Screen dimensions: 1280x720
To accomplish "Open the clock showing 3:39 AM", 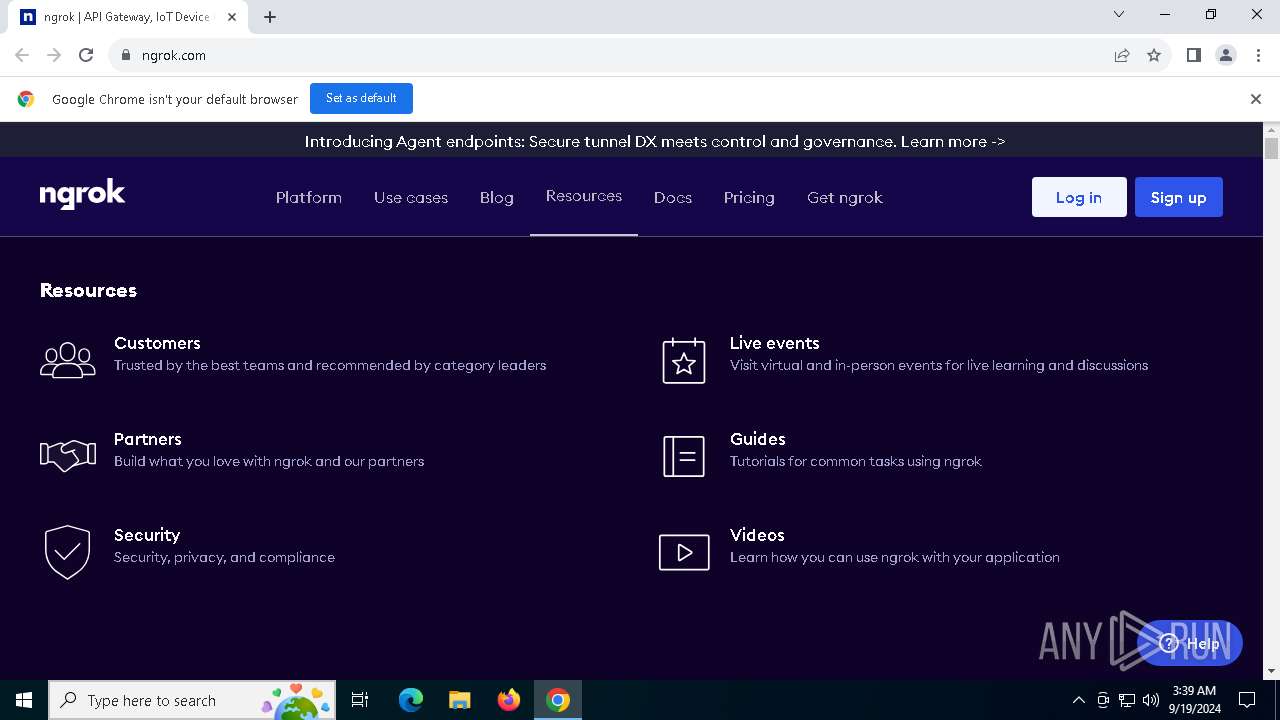I will point(1194,700).
